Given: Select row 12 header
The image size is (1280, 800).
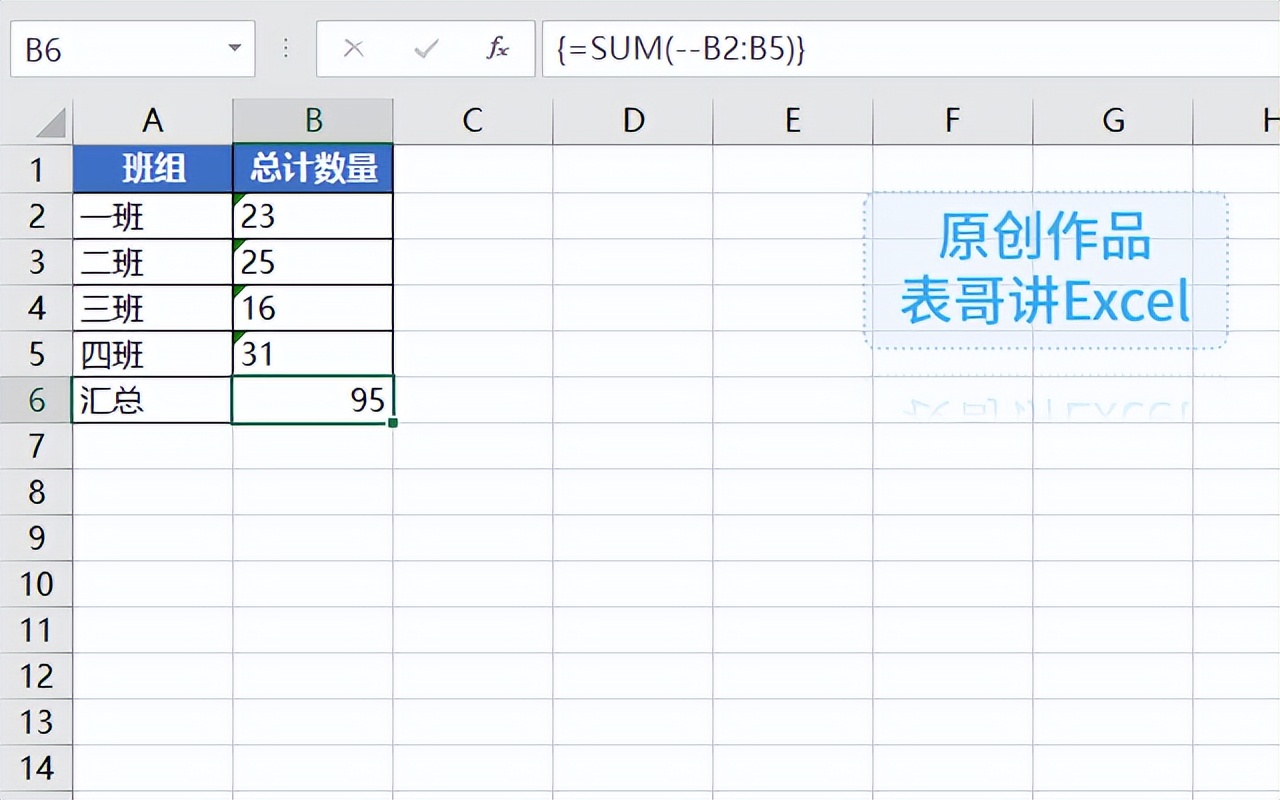Looking at the screenshot, I should point(36,676).
